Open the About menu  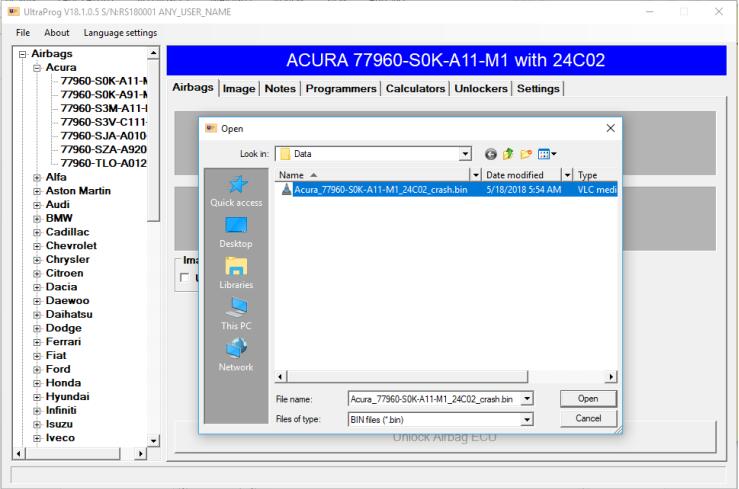(x=57, y=33)
